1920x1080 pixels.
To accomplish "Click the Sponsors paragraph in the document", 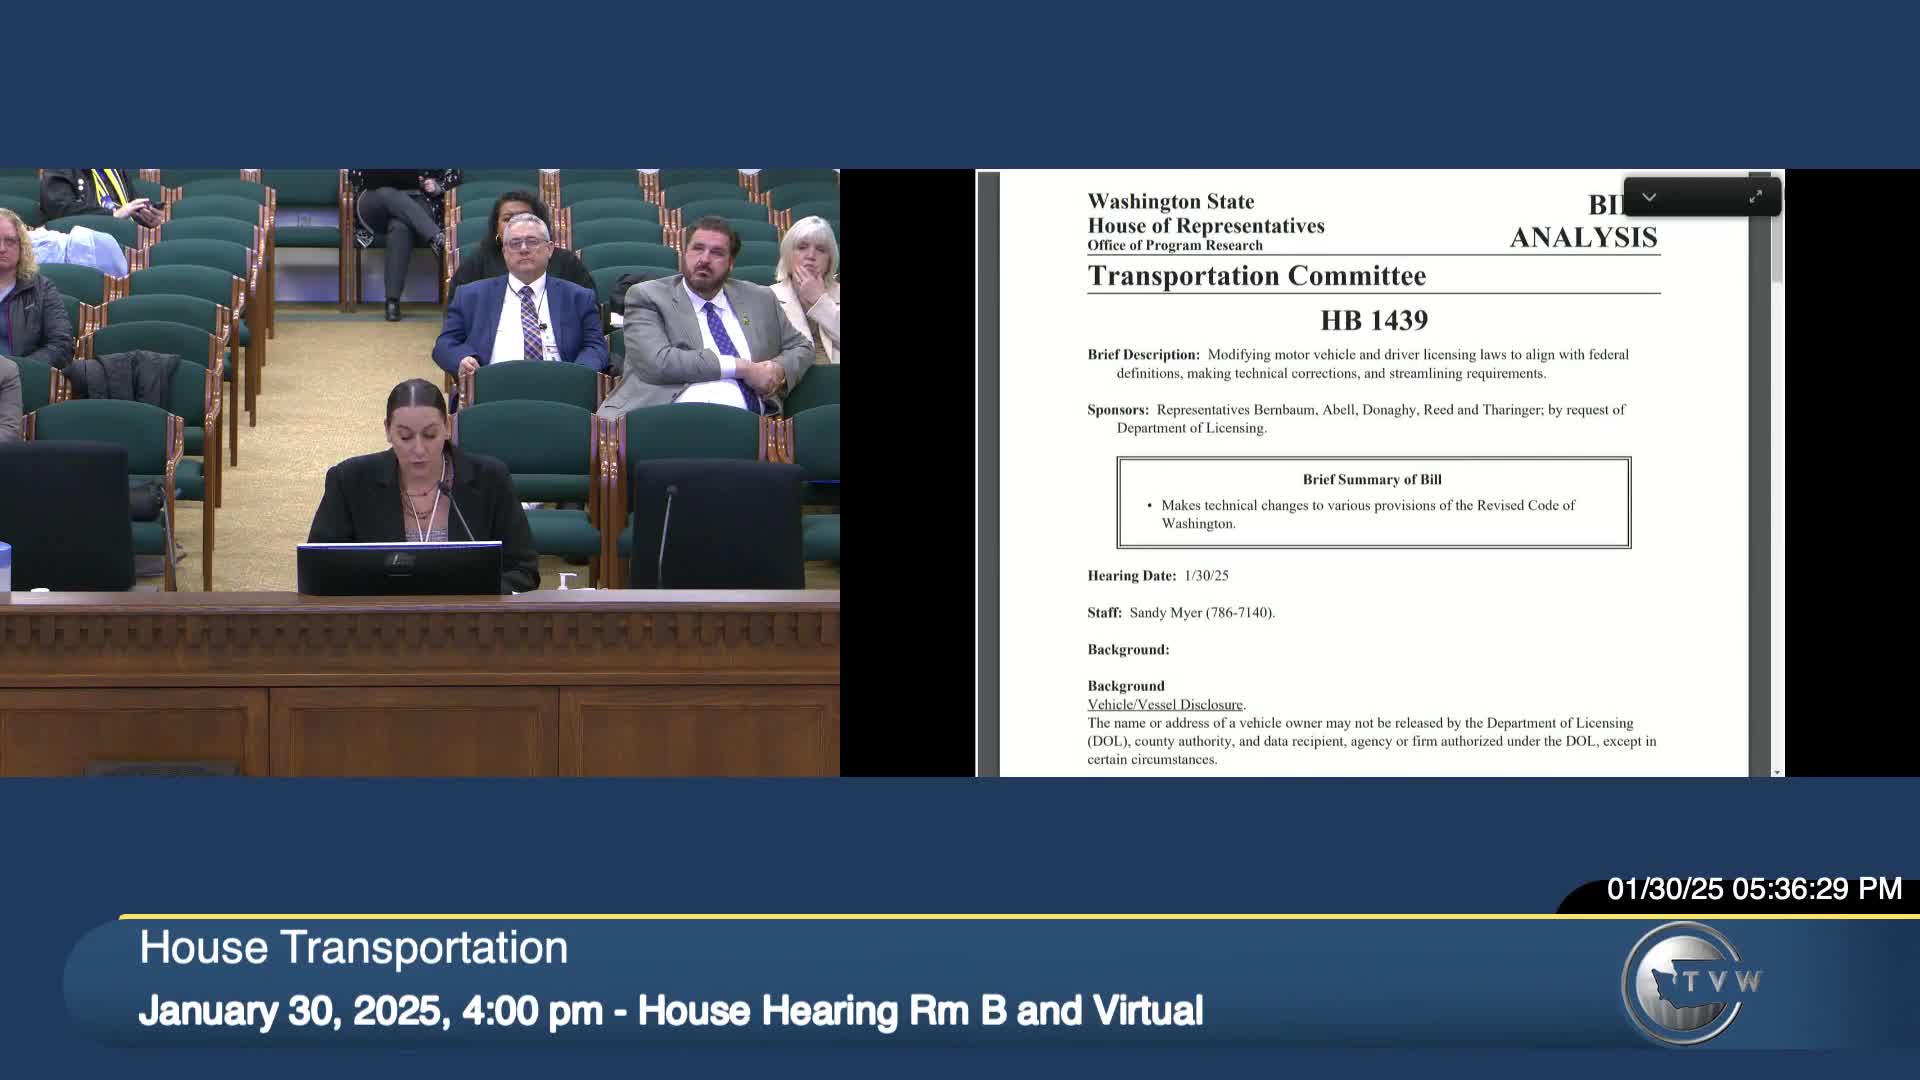I will 1356,418.
